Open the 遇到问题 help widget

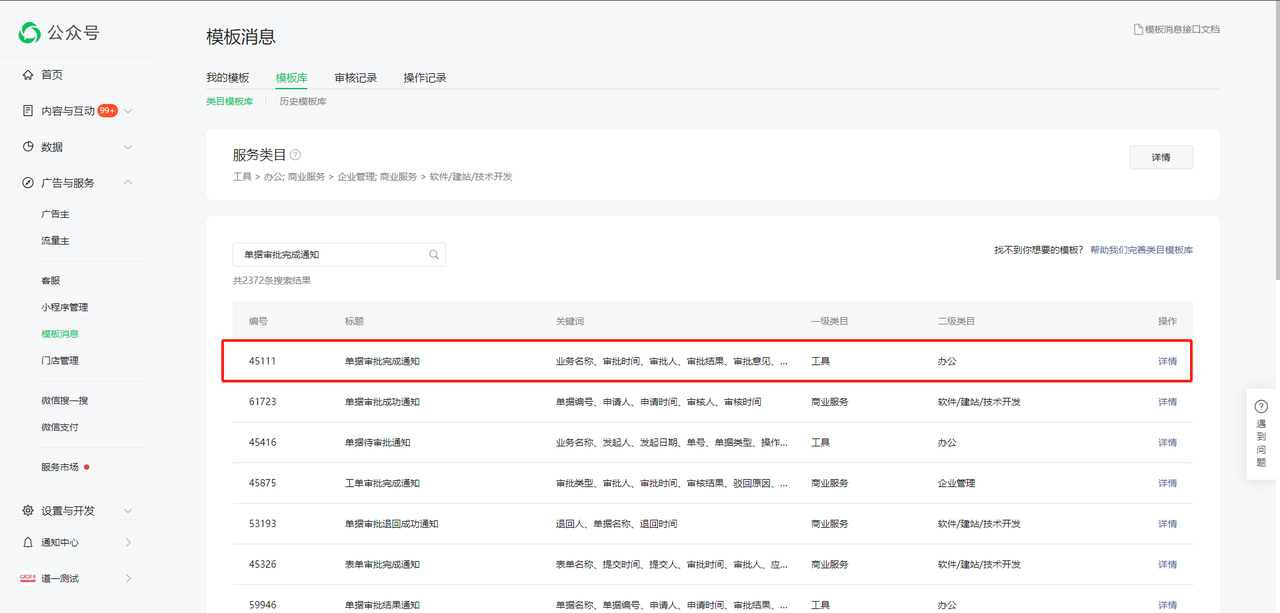coord(1261,428)
